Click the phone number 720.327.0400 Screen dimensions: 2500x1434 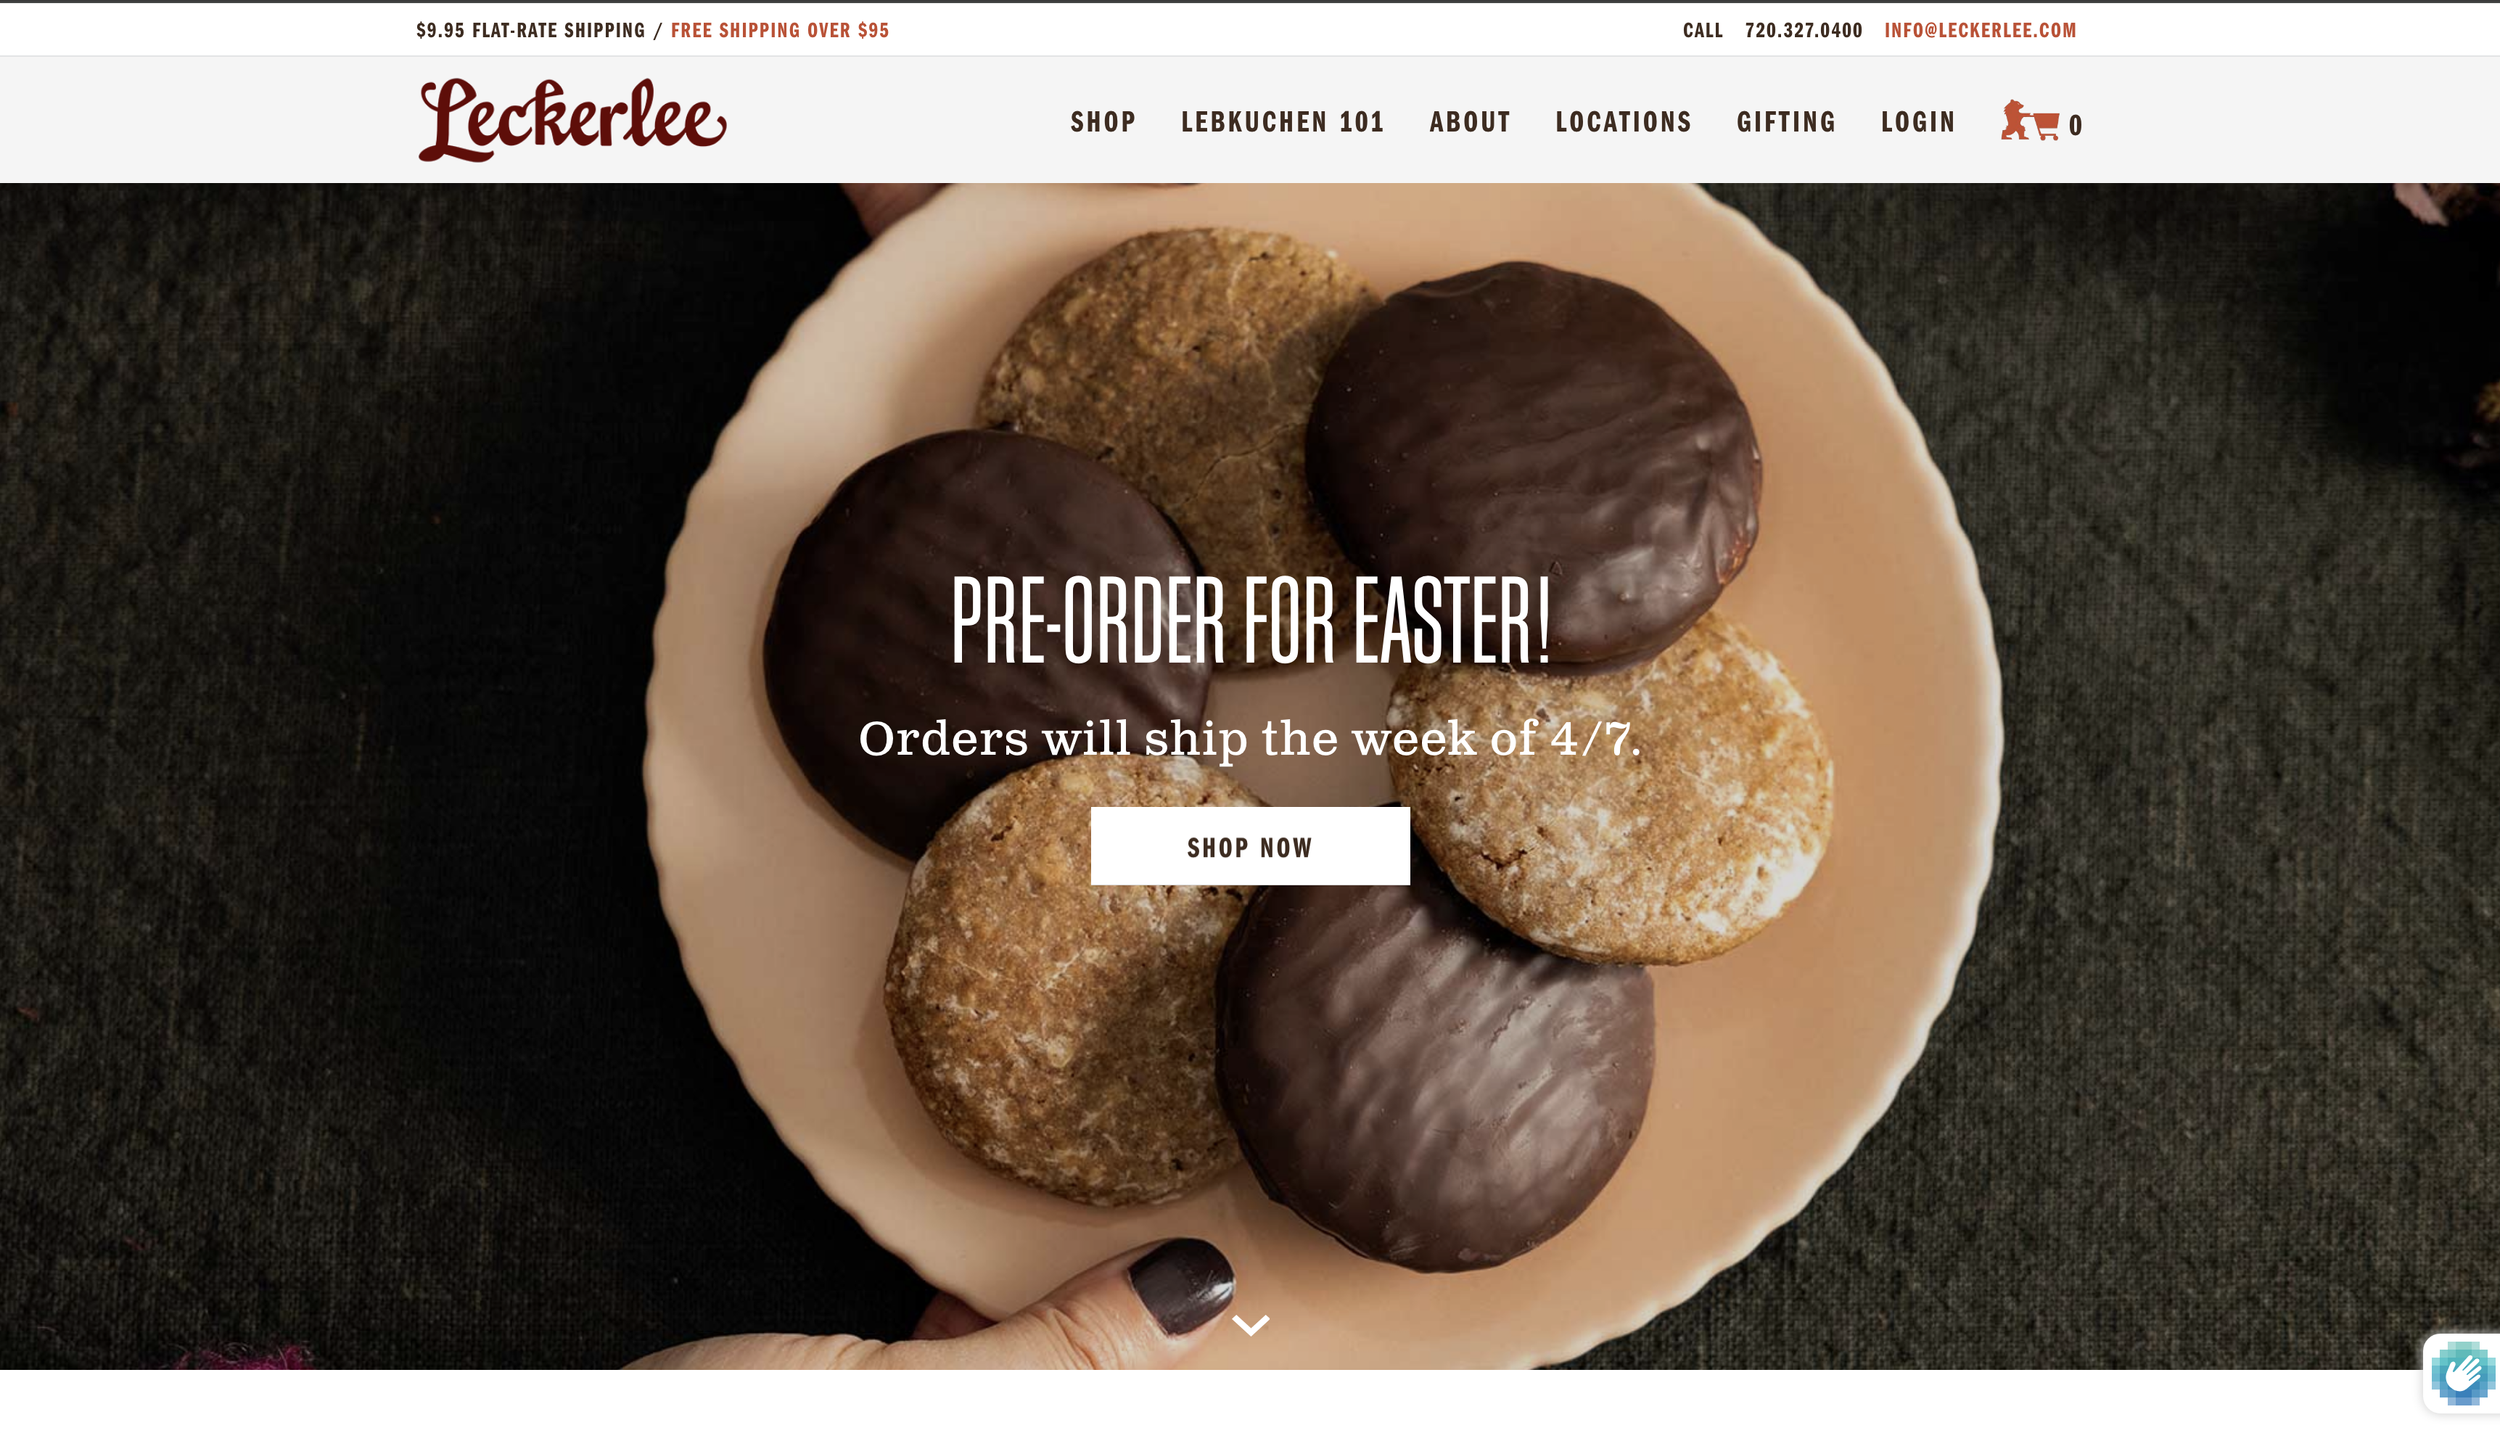1803,30
